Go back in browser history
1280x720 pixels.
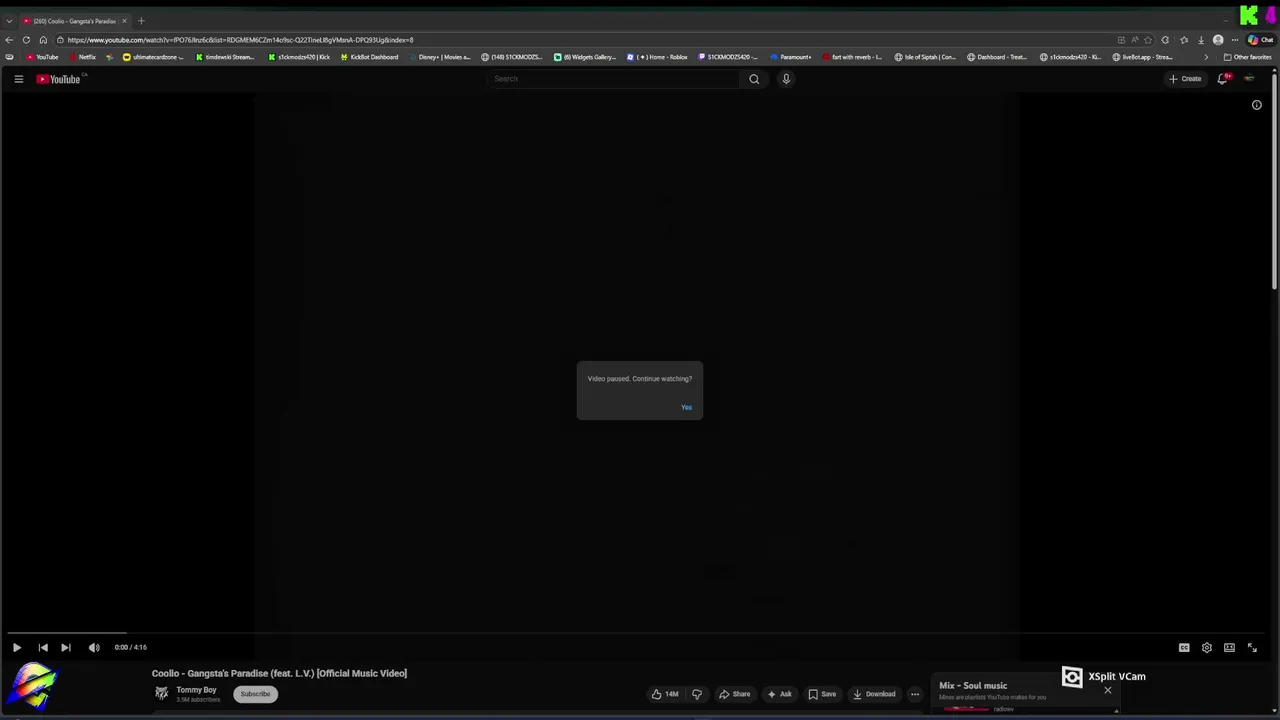[x=9, y=40]
